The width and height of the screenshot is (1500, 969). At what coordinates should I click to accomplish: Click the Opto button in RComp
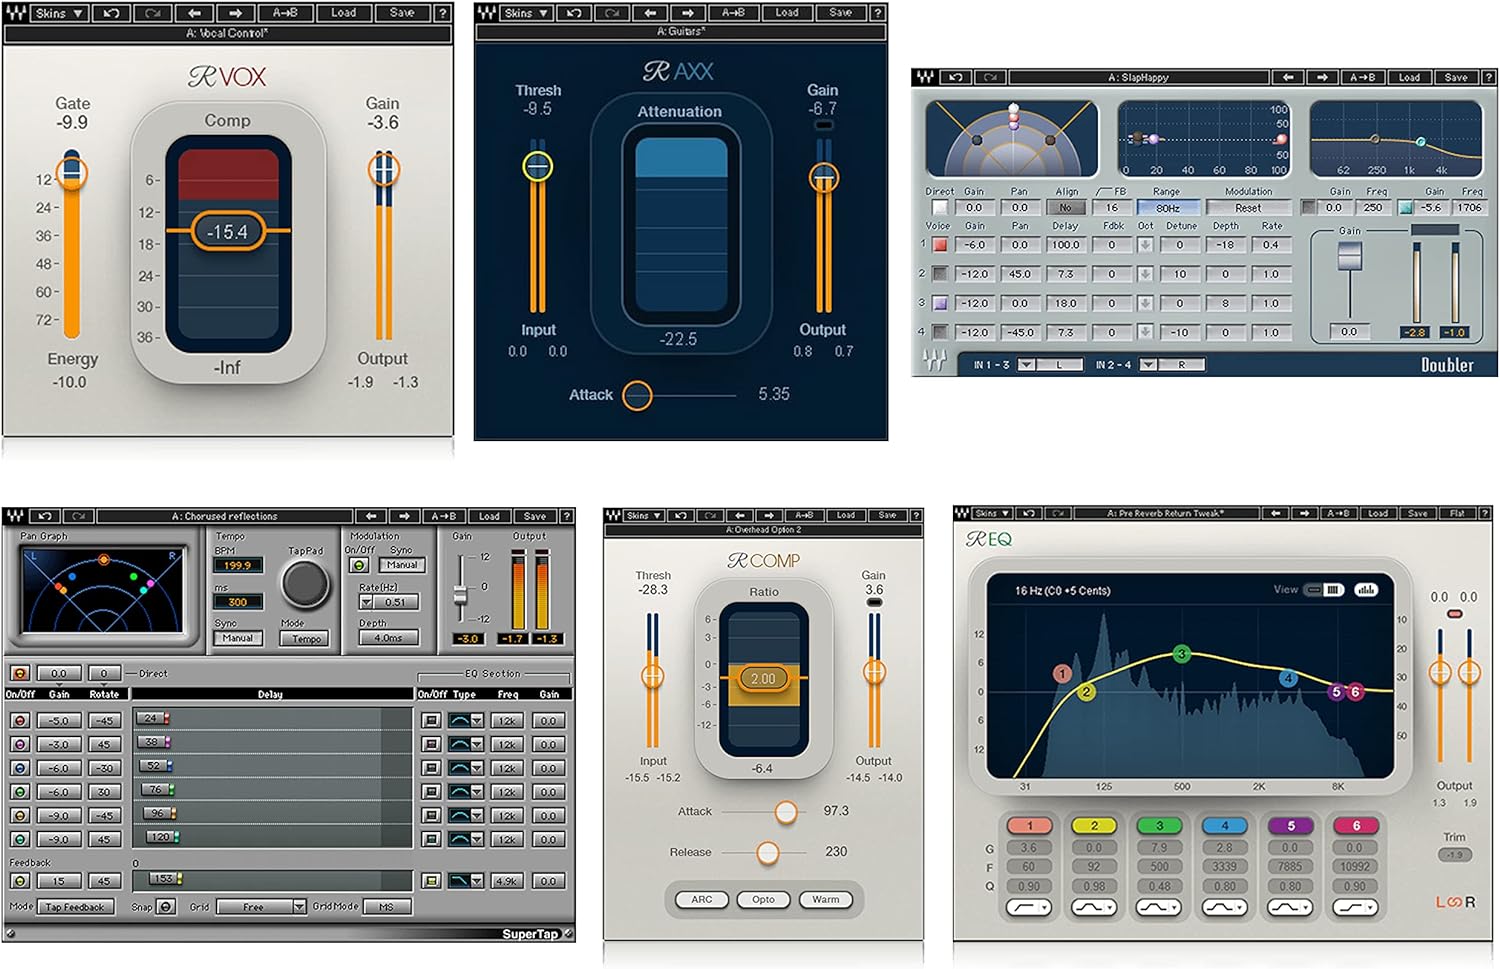point(763,899)
